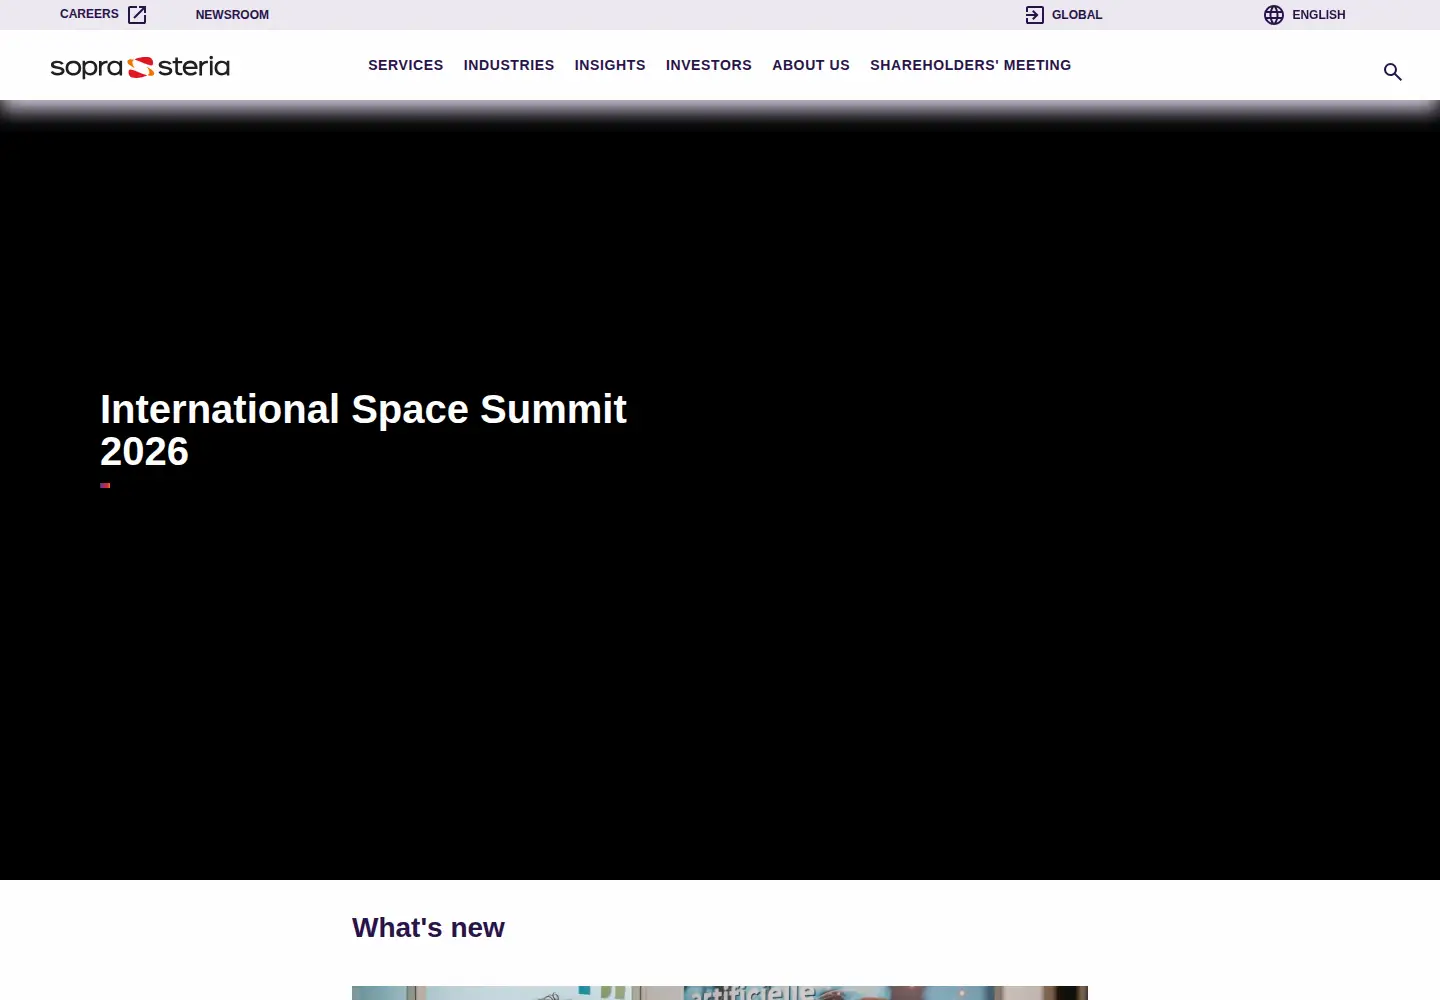This screenshot has height=1000, width=1440.
Task: Go to the Newsroom link
Action: [x=232, y=15]
